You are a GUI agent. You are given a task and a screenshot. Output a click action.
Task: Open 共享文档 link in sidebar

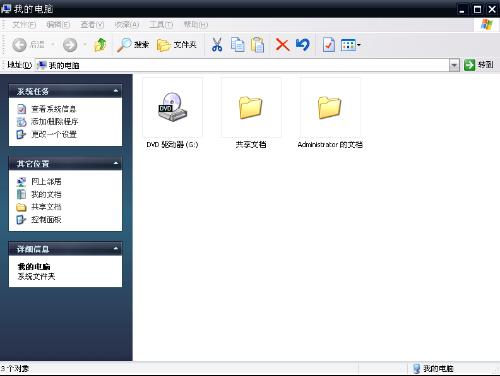(x=46, y=207)
